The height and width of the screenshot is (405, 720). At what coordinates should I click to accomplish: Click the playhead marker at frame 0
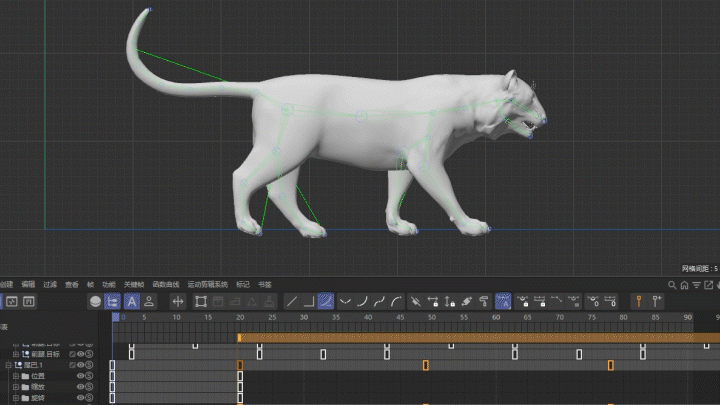(116, 317)
